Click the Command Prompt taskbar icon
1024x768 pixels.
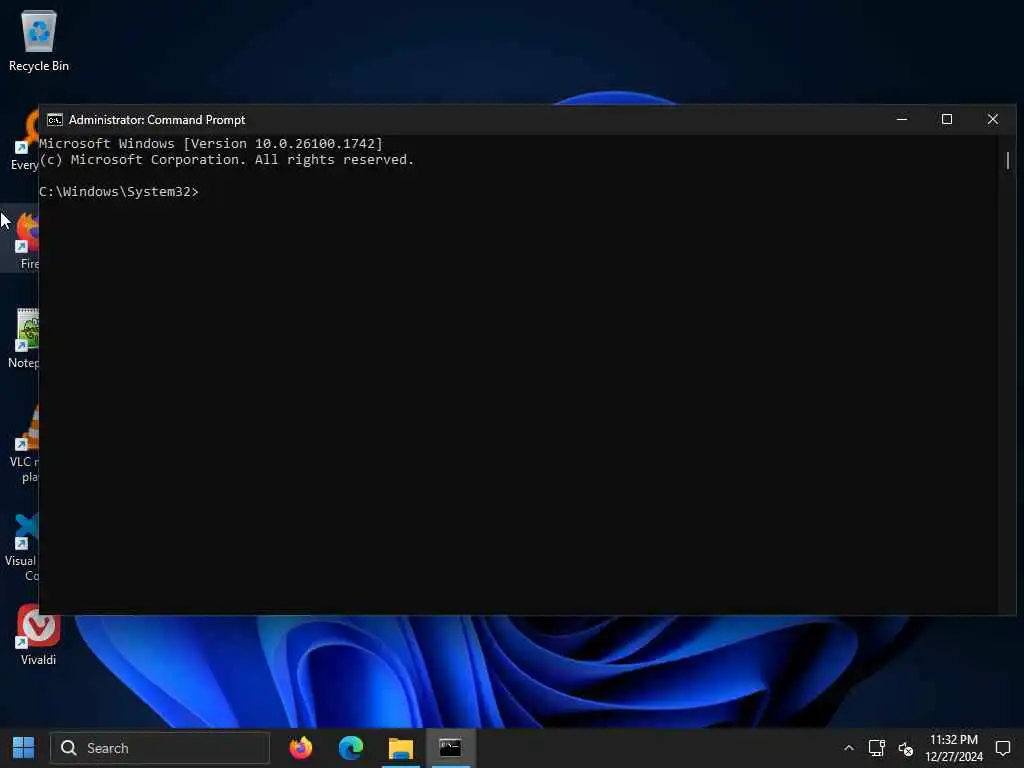[451, 748]
